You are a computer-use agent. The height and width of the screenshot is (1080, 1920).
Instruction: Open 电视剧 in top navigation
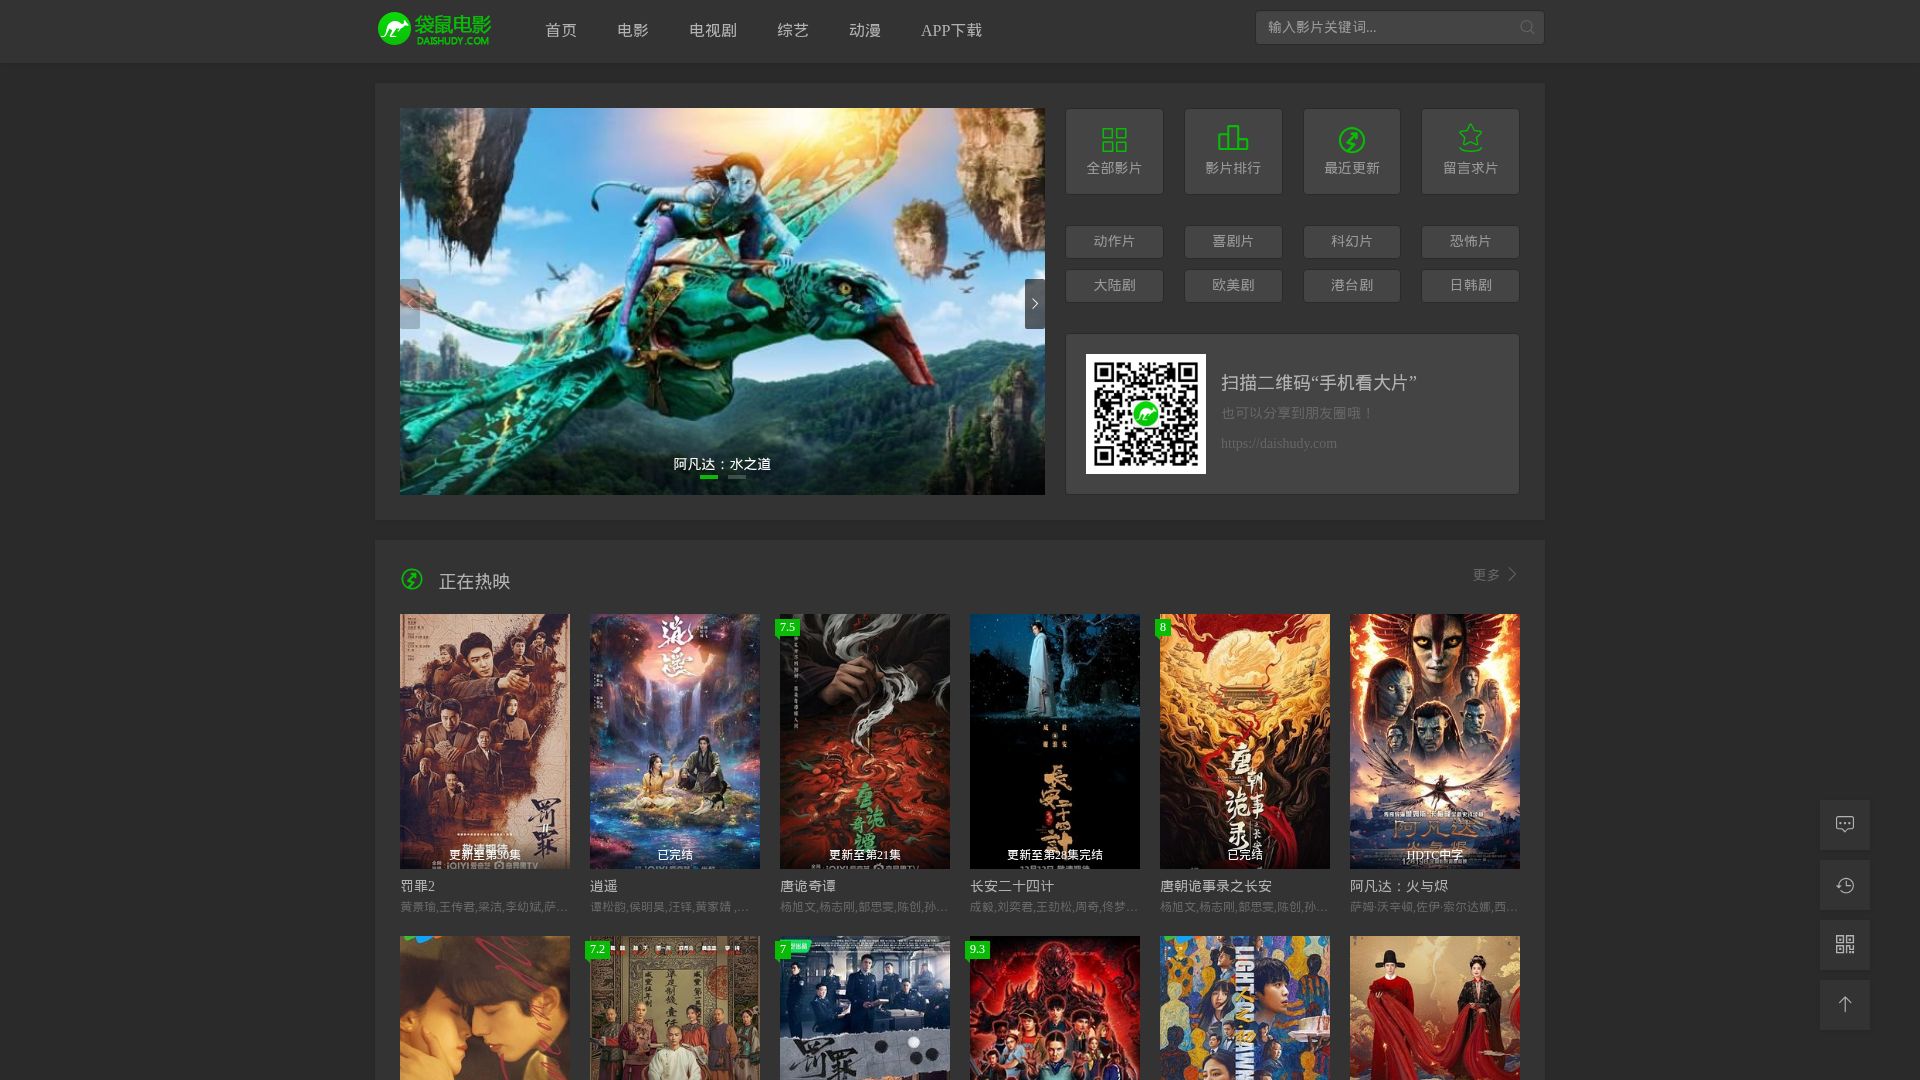(x=712, y=31)
